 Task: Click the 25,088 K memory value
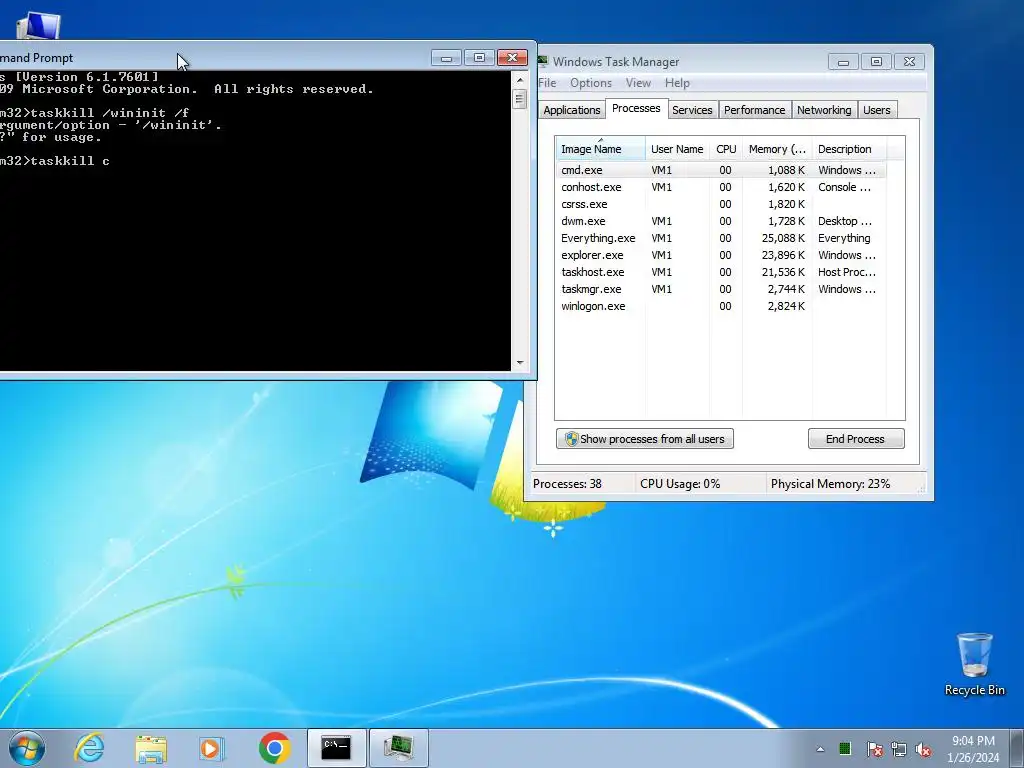point(783,238)
